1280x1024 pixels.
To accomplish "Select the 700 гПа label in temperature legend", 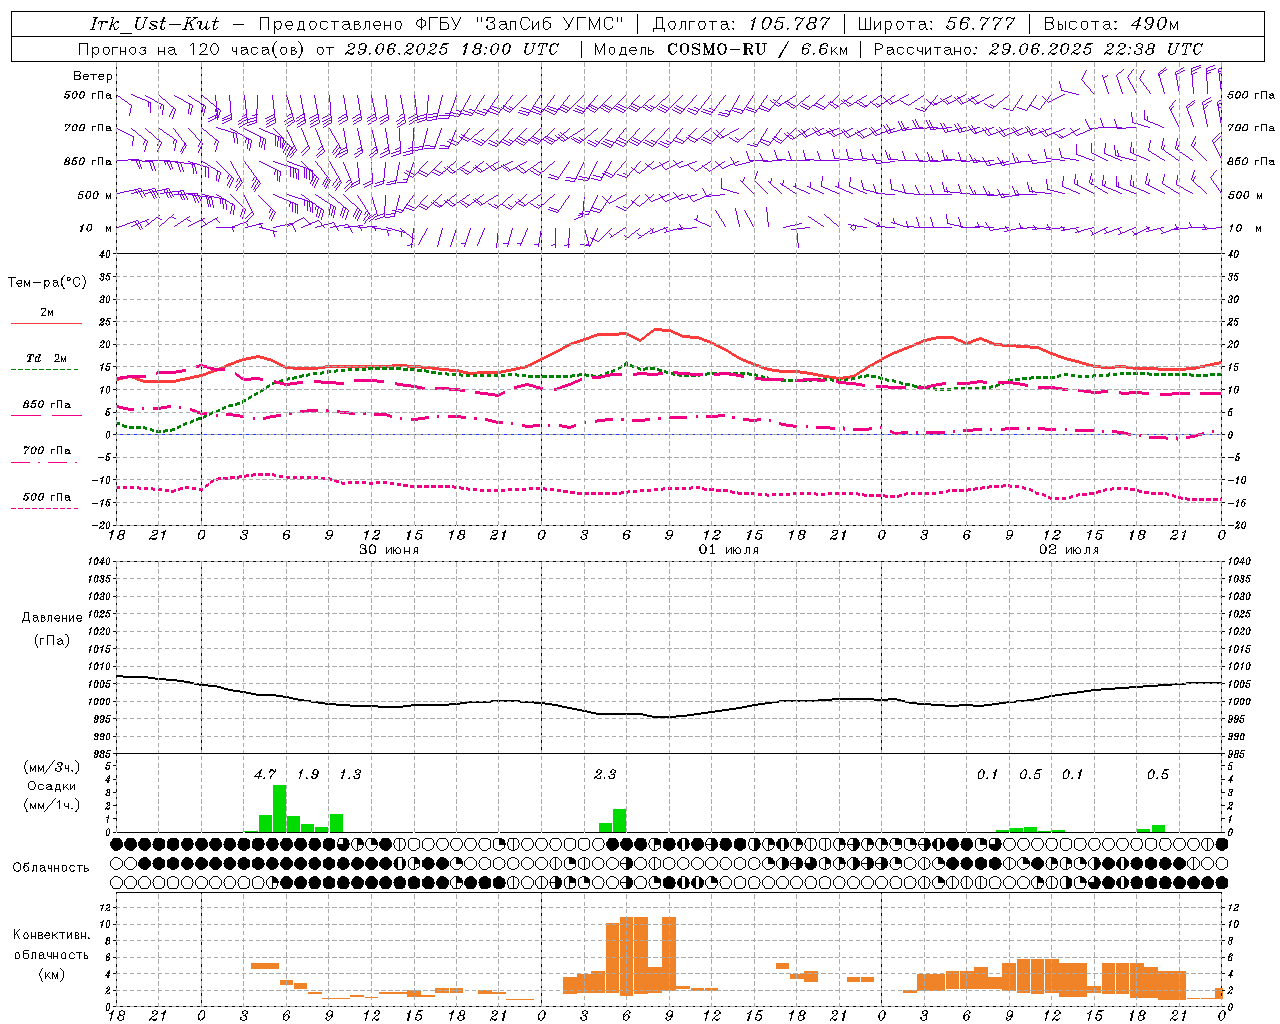I will [46, 450].
